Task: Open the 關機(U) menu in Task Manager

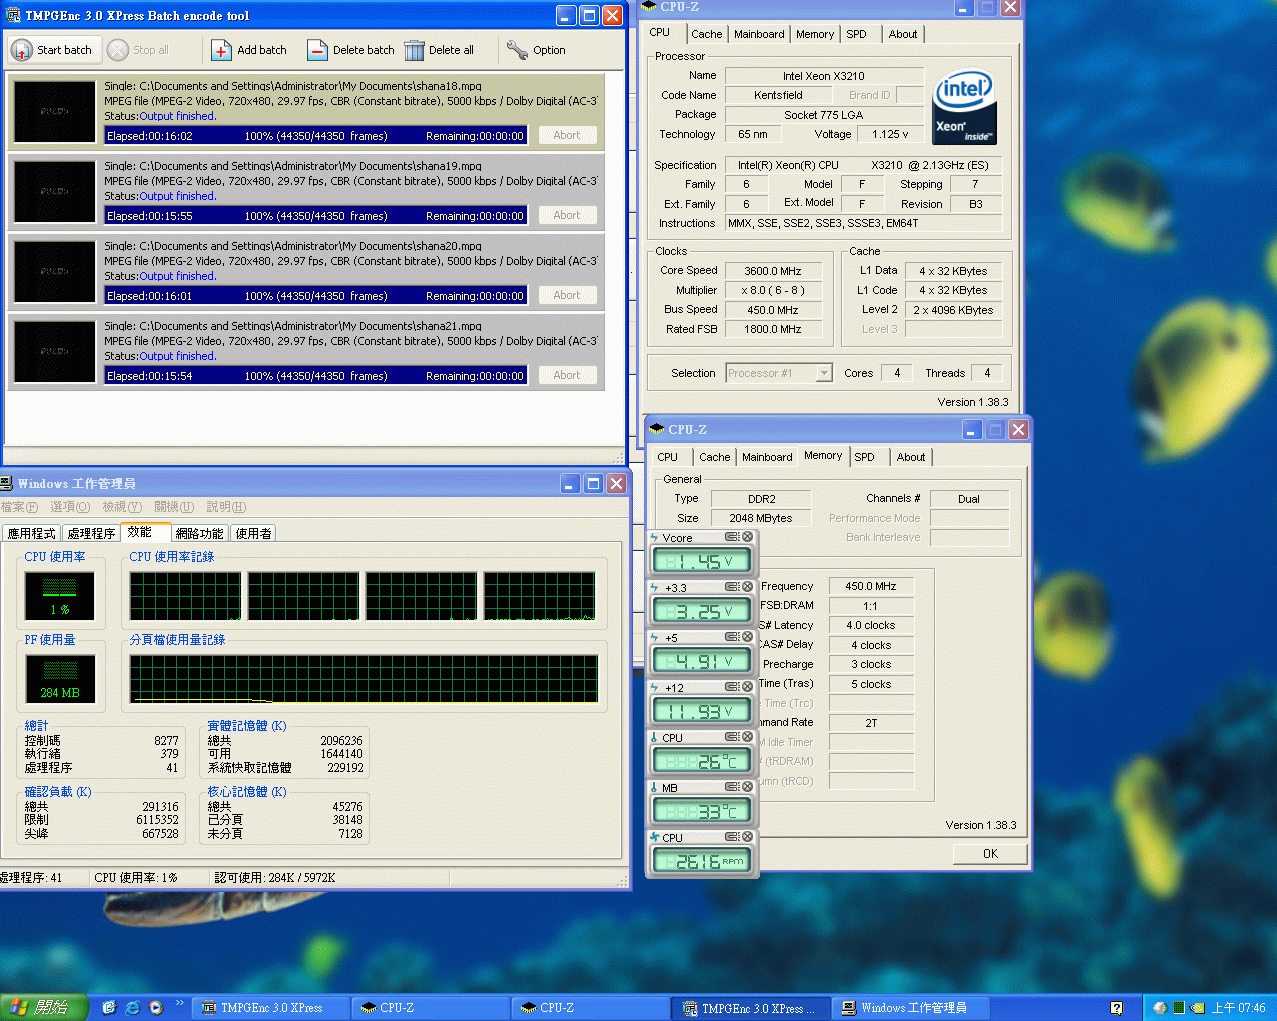Action: pyautogui.click(x=174, y=507)
